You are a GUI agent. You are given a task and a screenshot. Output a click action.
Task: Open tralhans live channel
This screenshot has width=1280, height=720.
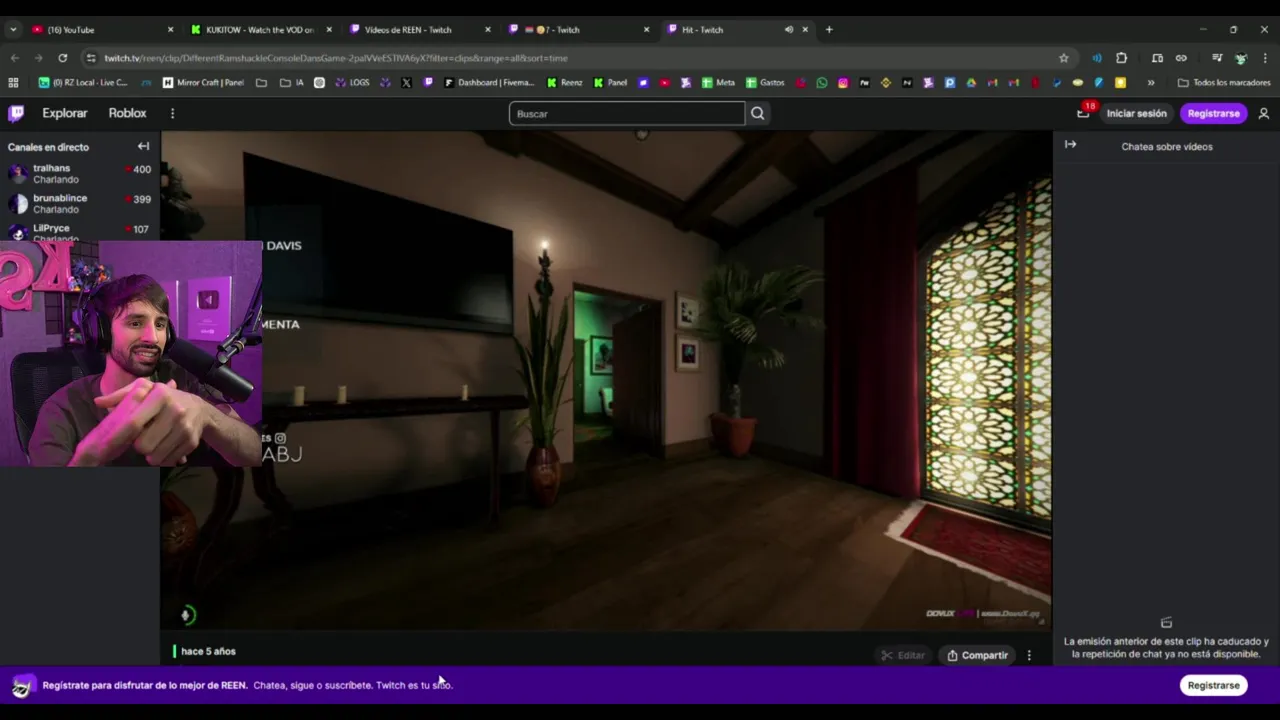80,174
